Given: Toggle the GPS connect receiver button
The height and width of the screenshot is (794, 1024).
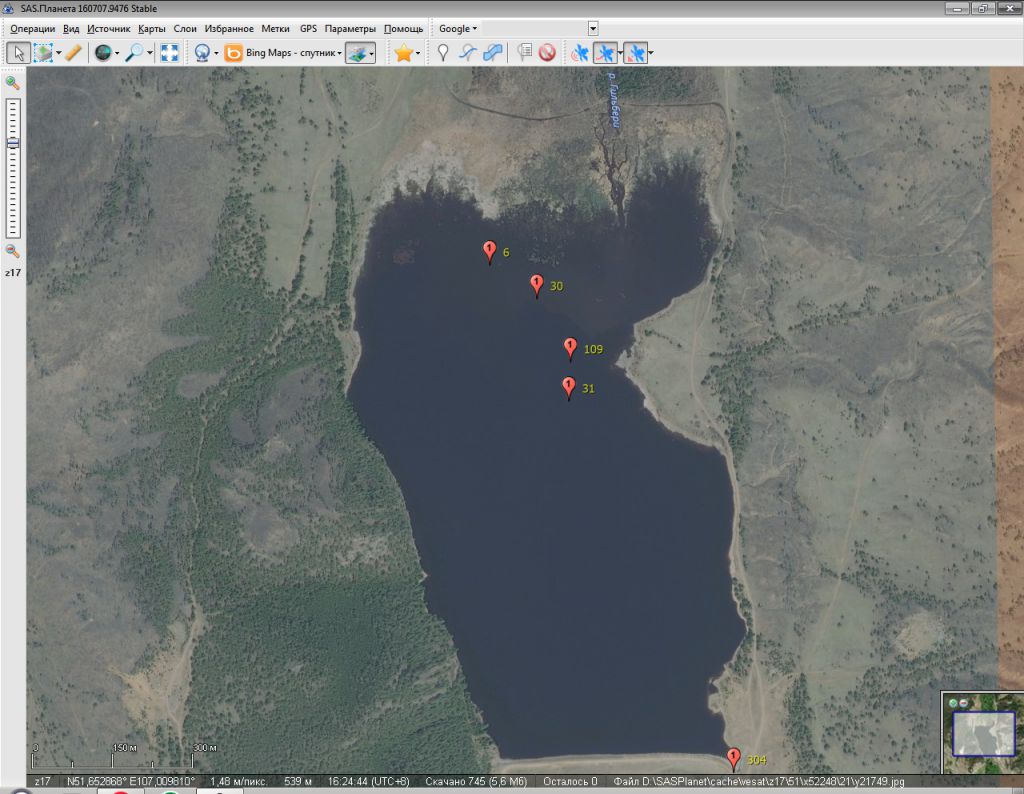Looking at the screenshot, I should click(579, 53).
